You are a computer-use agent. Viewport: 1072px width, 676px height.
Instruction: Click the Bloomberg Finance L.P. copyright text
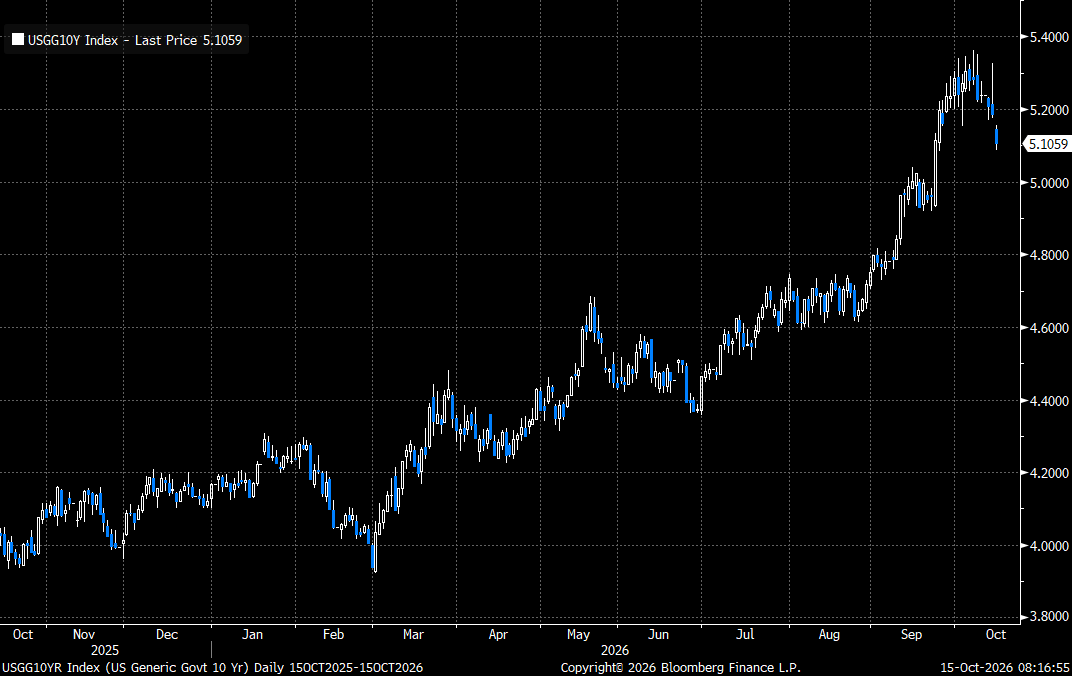[680, 668]
